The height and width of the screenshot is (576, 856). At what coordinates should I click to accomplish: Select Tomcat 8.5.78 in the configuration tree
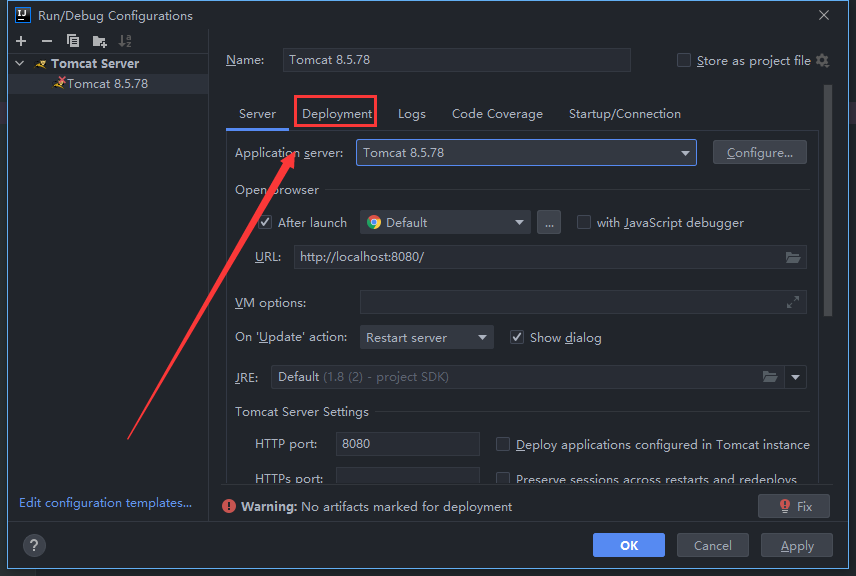pyautogui.click(x=108, y=84)
